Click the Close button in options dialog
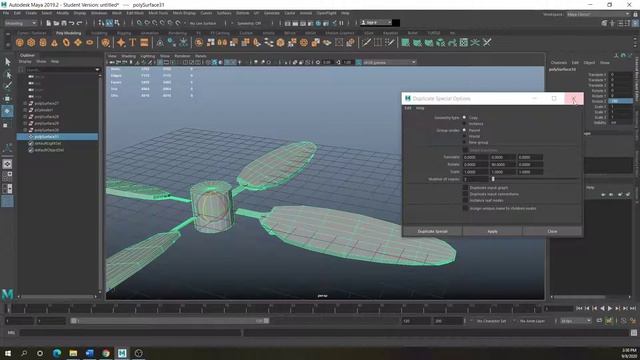Image resolution: width=640 pixels, height=360 pixels. click(552, 231)
